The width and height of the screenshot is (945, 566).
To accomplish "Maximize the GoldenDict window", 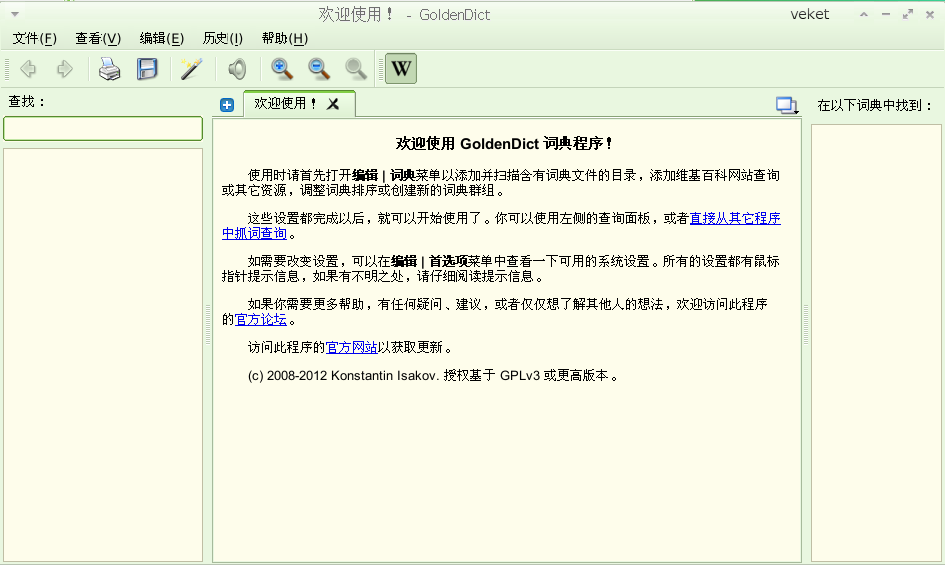I will pos(908,14).
